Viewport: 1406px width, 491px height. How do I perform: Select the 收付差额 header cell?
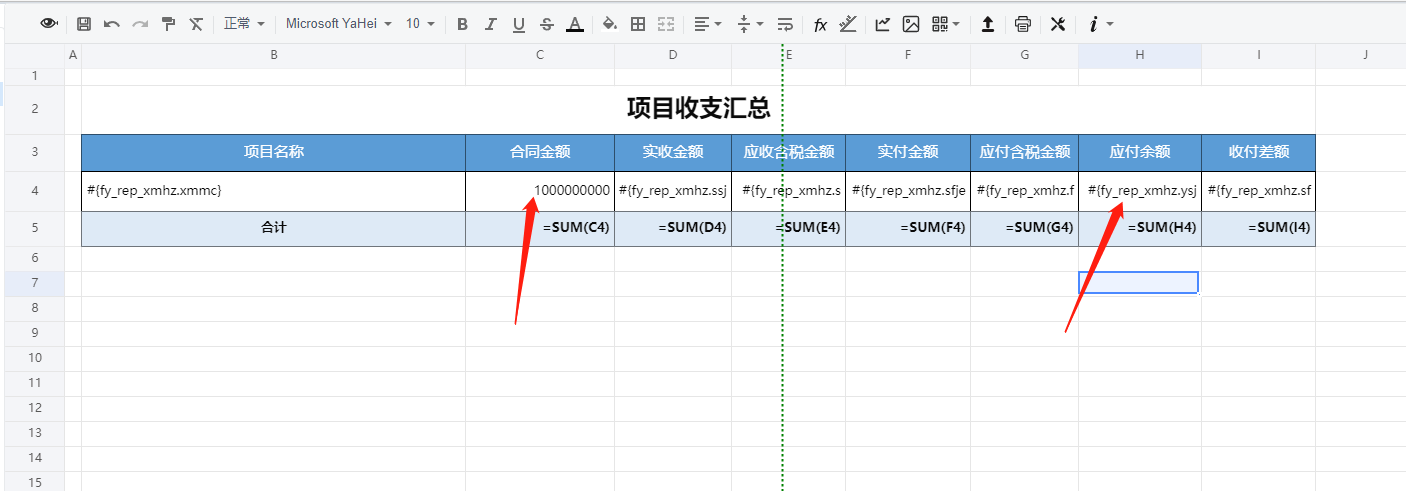click(1258, 152)
